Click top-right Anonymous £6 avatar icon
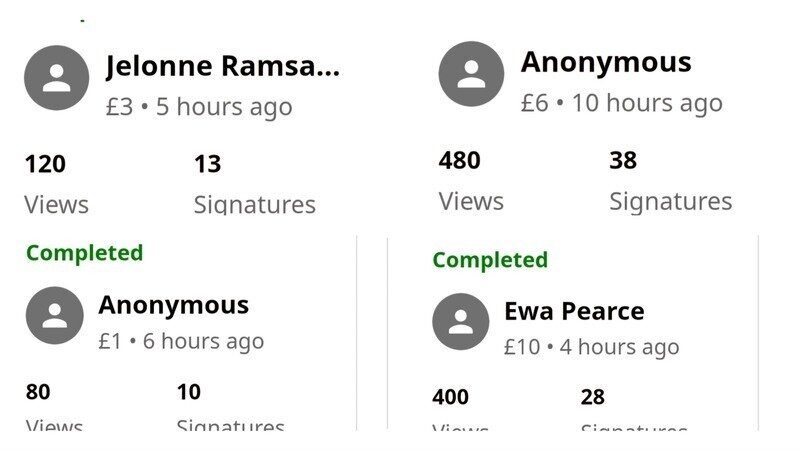Screen dimensions: 800x450 point(471,74)
